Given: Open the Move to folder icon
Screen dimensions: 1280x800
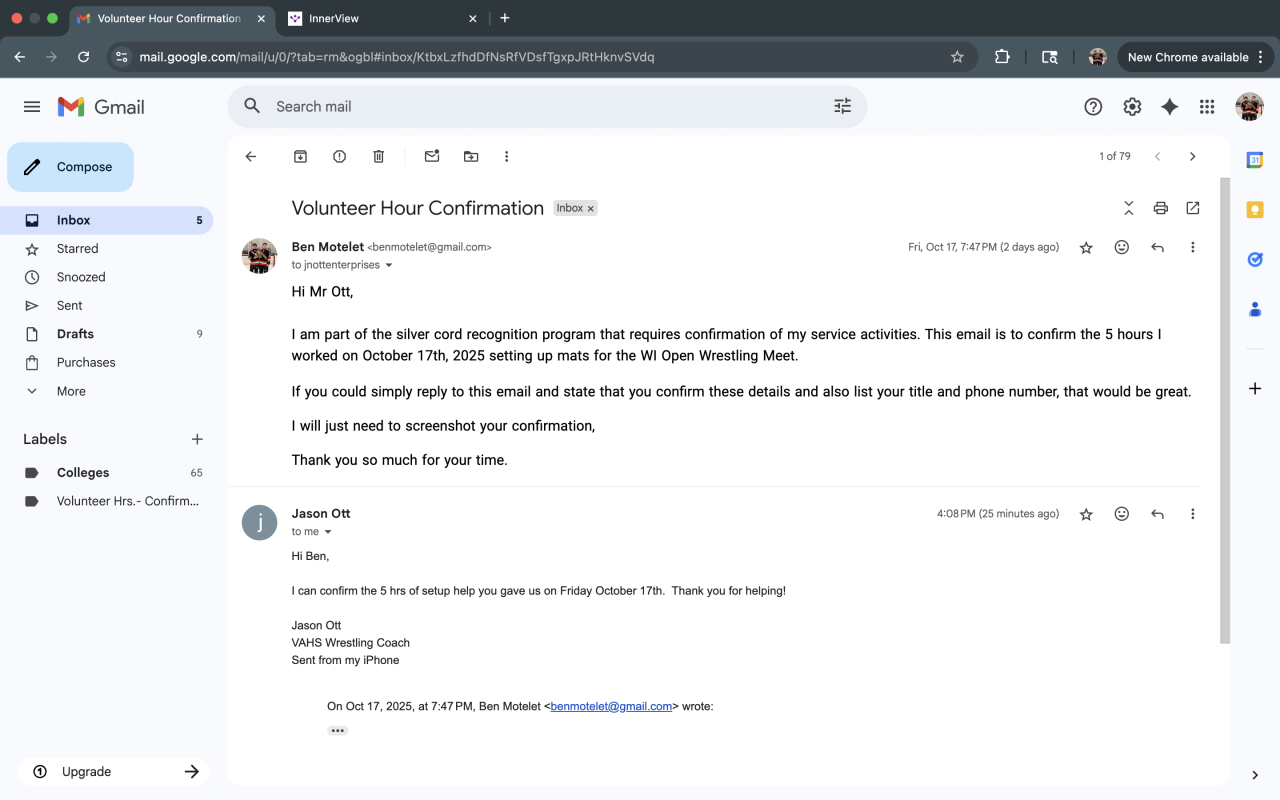Looking at the screenshot, I should [x=471, y=156].
